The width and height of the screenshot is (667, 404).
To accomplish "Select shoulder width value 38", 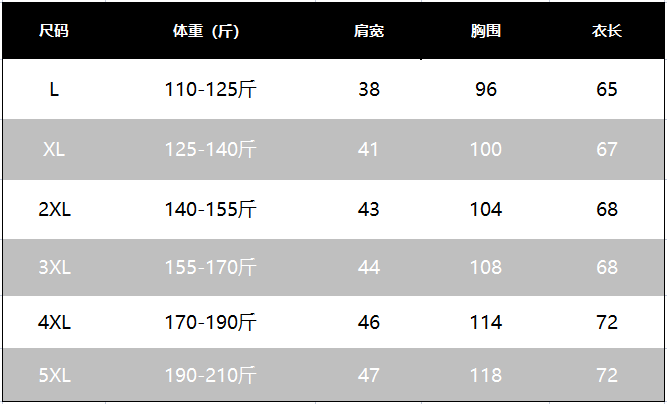I will (x=369, y=90).
